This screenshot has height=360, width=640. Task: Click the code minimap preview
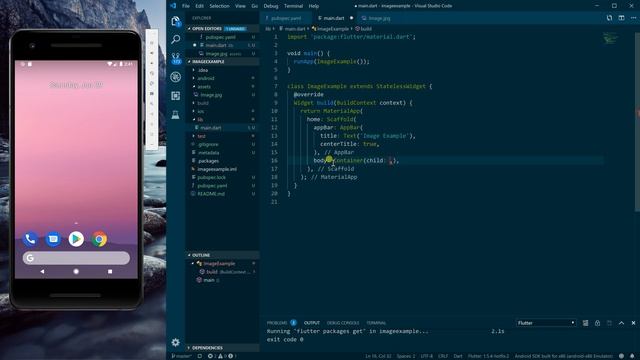[x=610, y=39]
